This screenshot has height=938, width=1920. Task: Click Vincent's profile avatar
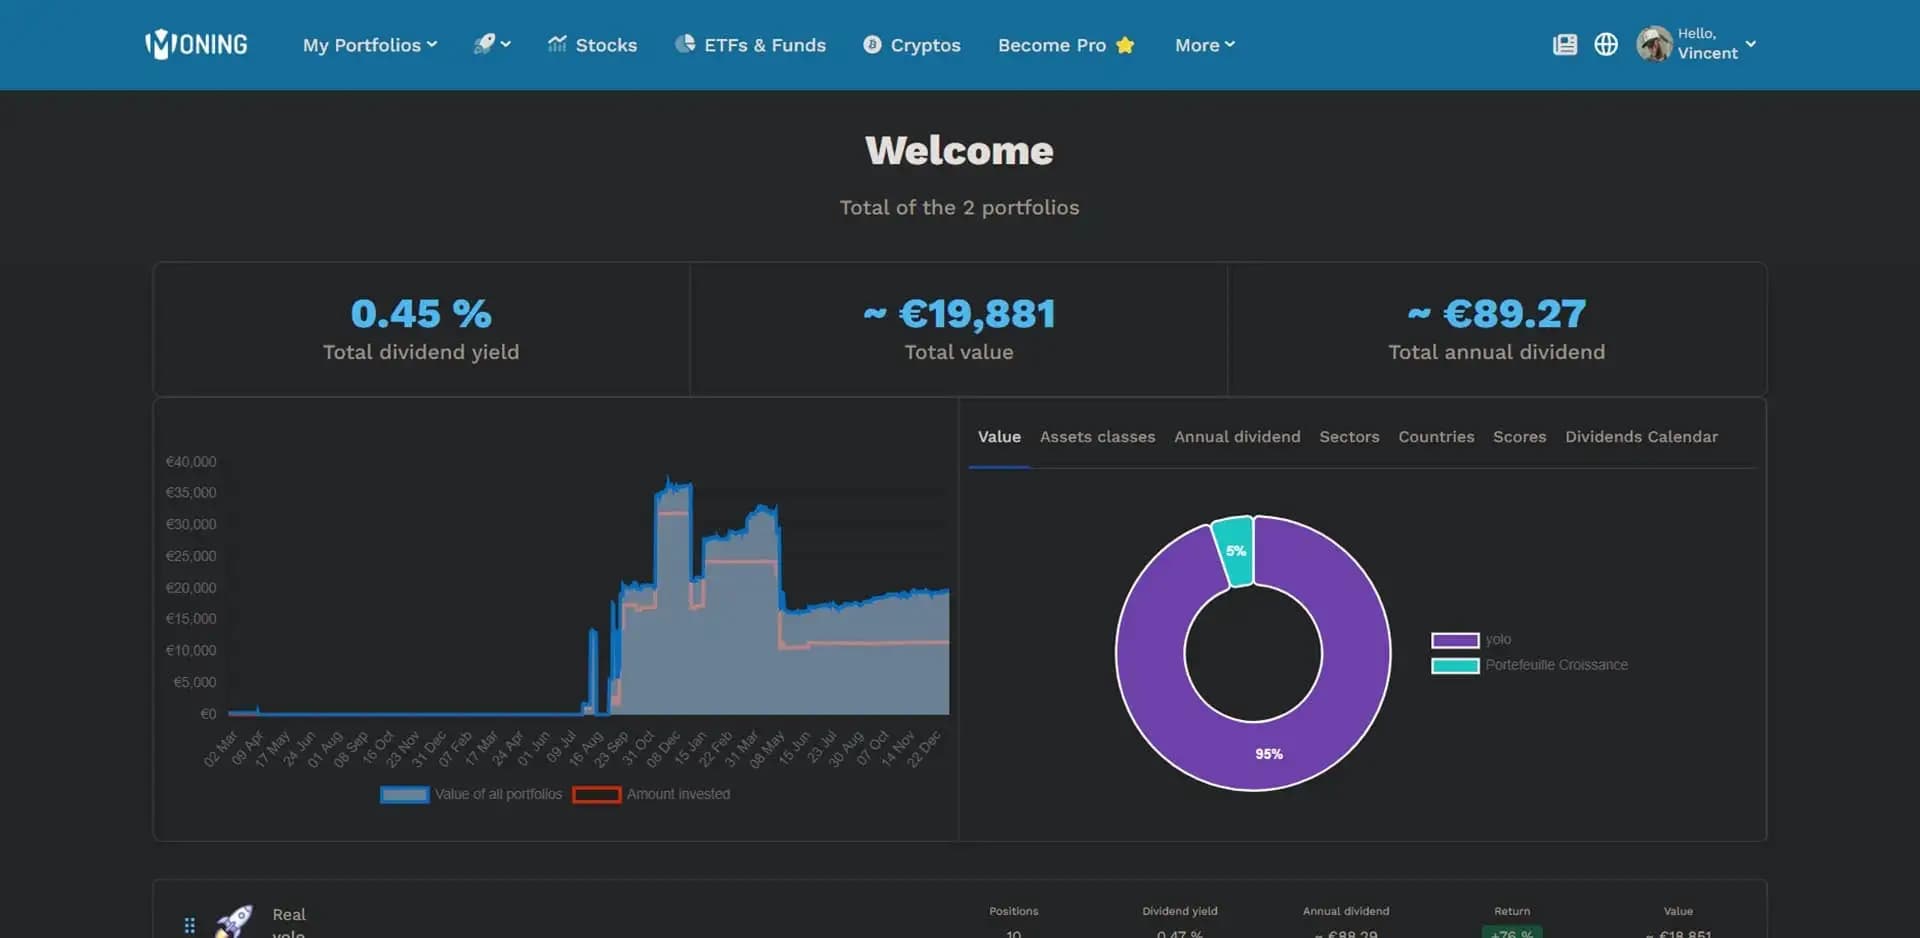1654,44
